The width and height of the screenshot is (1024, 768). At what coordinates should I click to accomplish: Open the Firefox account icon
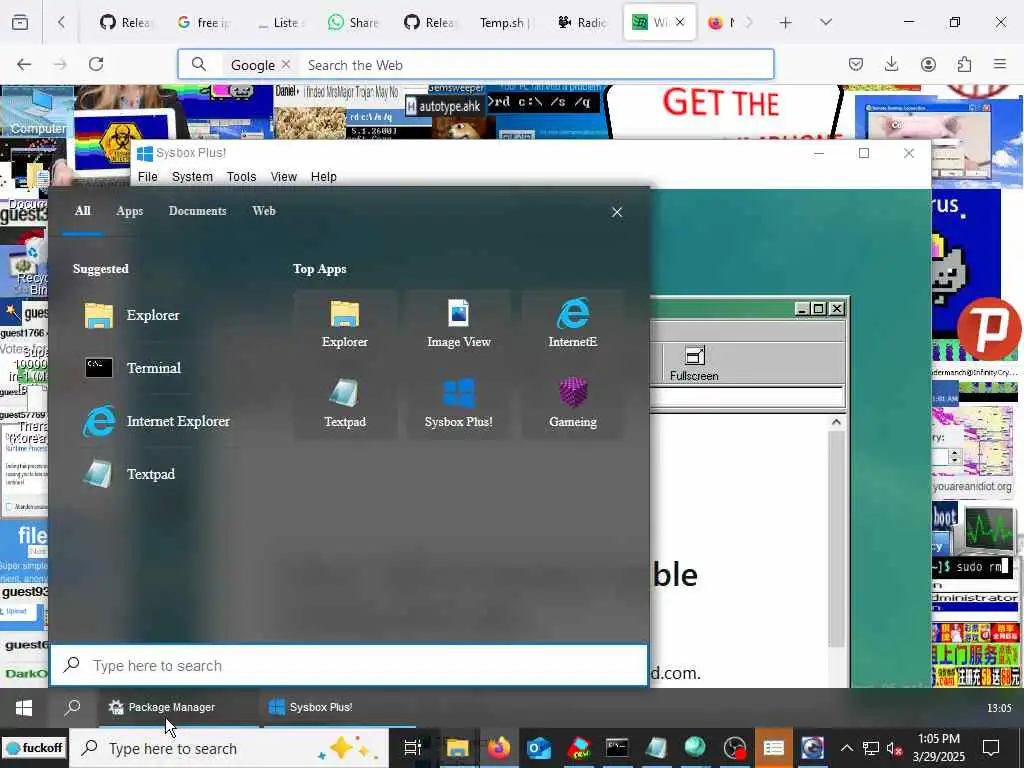coord(928,64)
